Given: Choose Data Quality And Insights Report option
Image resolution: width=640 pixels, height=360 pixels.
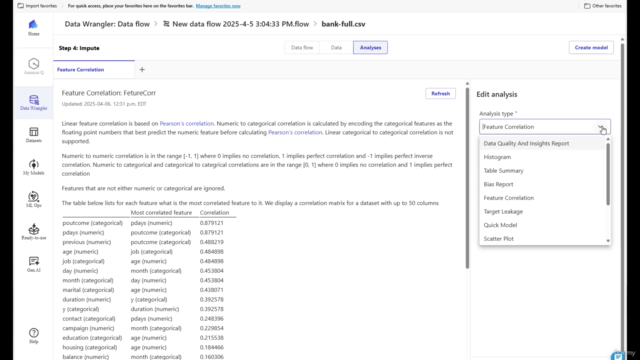Looking at the screenshot, I should pyautogui.click(x=542, y=143).
